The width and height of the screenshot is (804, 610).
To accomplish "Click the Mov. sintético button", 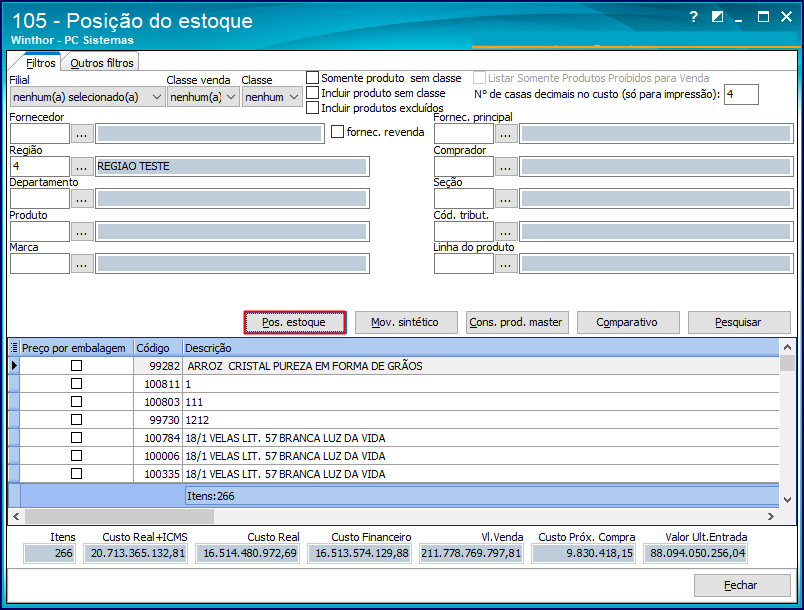I will (405, 322).
